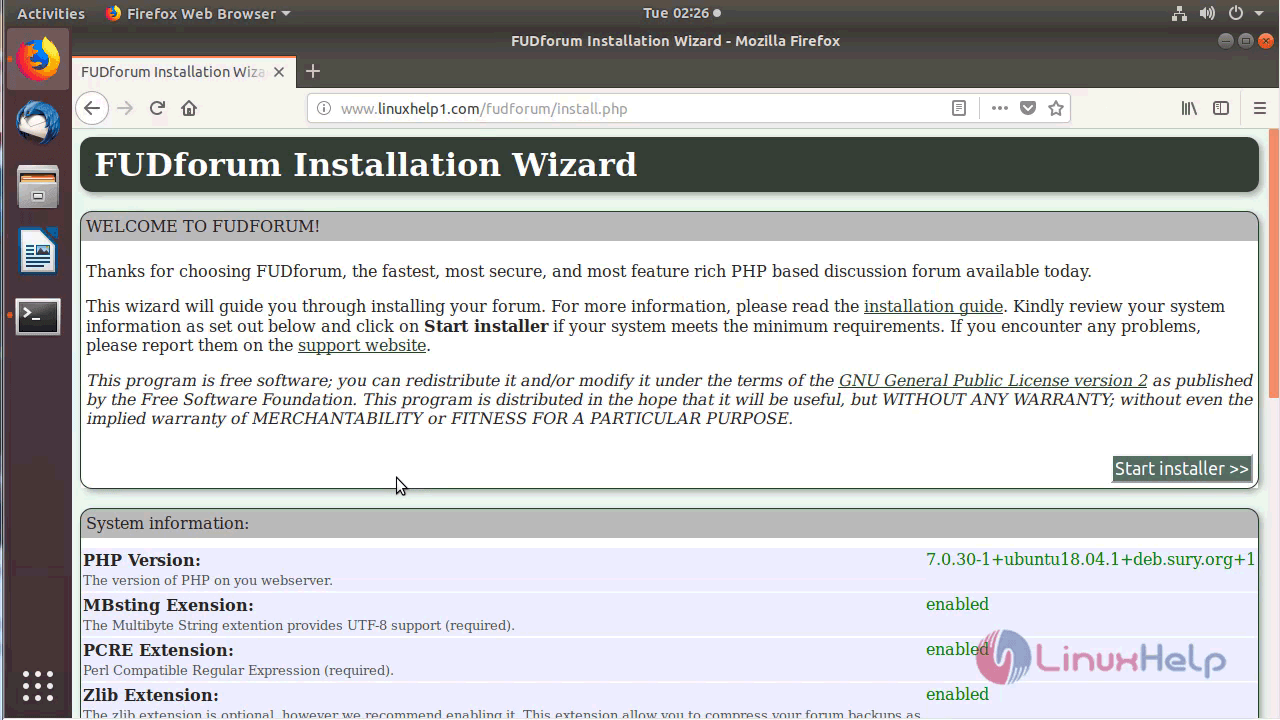The image size is (1280, 720).
Task: Reload the current page
Action: [x=157, y=108]
